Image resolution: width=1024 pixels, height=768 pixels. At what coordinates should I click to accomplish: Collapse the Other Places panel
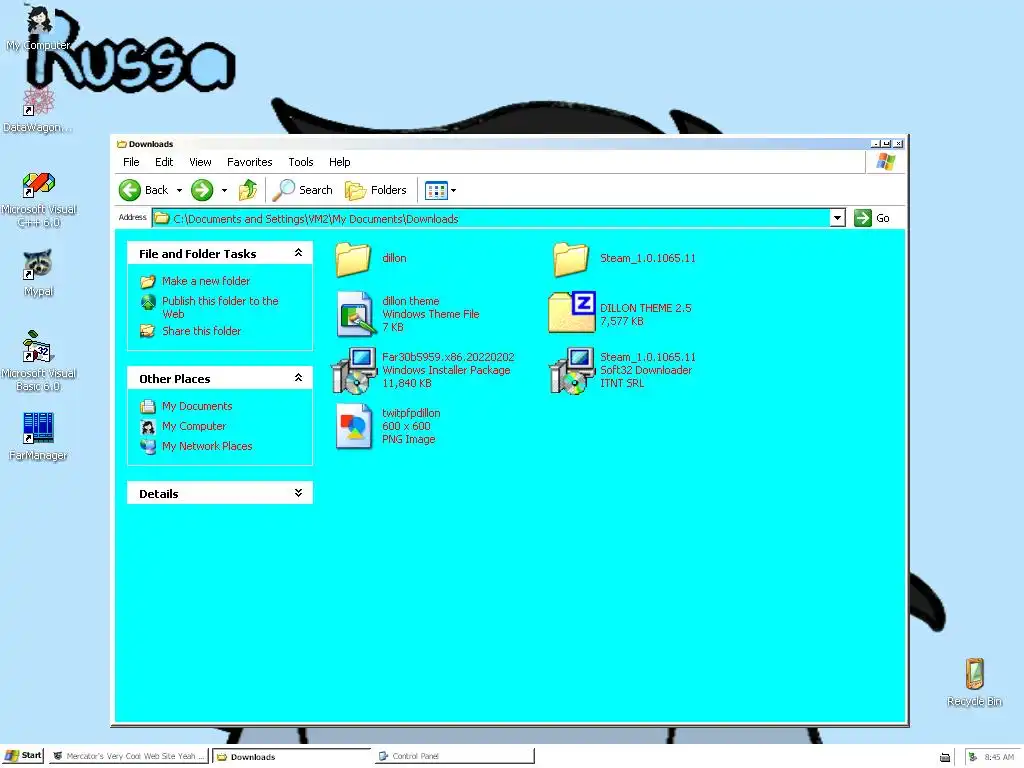pos(298,378)
